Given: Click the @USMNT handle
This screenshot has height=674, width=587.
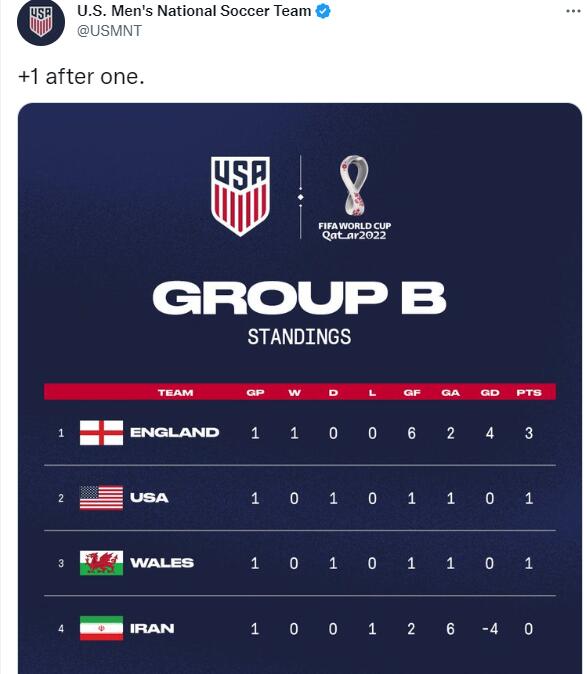Looking at the screenshot, I should point(109,31).
